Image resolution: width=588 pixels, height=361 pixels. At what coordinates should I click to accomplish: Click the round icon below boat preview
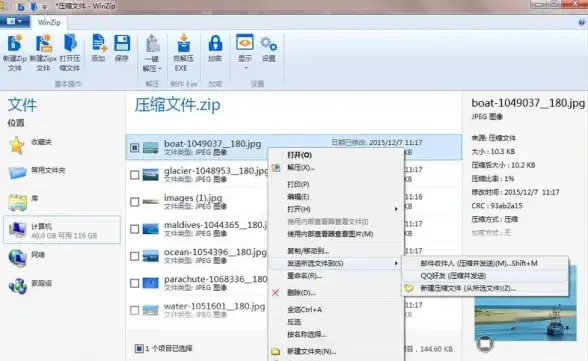485,344
